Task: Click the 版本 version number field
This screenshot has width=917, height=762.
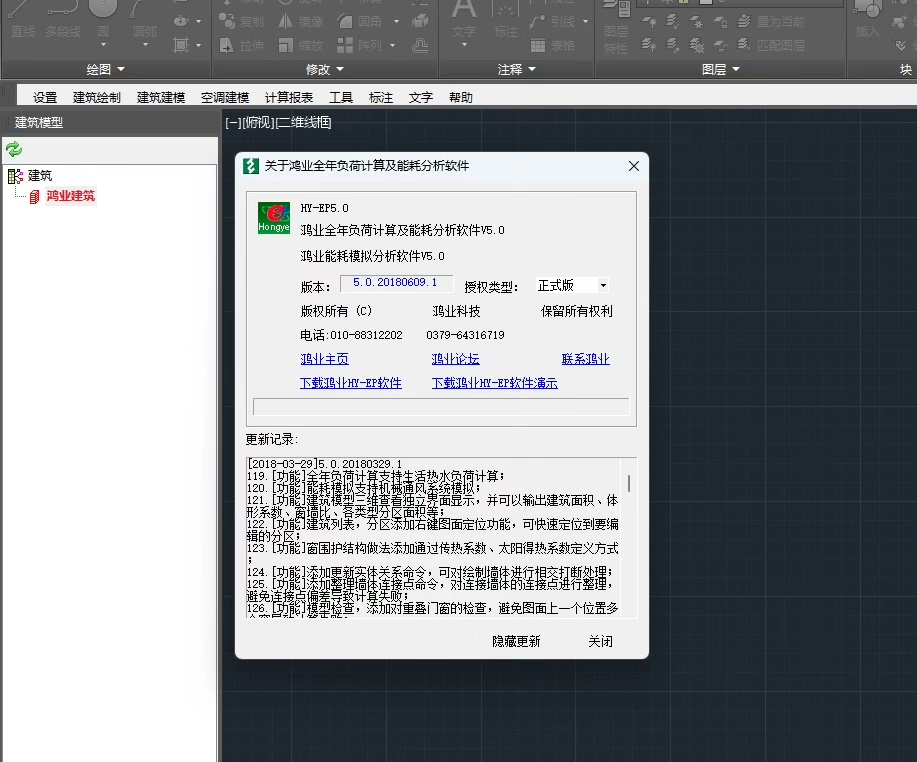Action: [396, 283]
